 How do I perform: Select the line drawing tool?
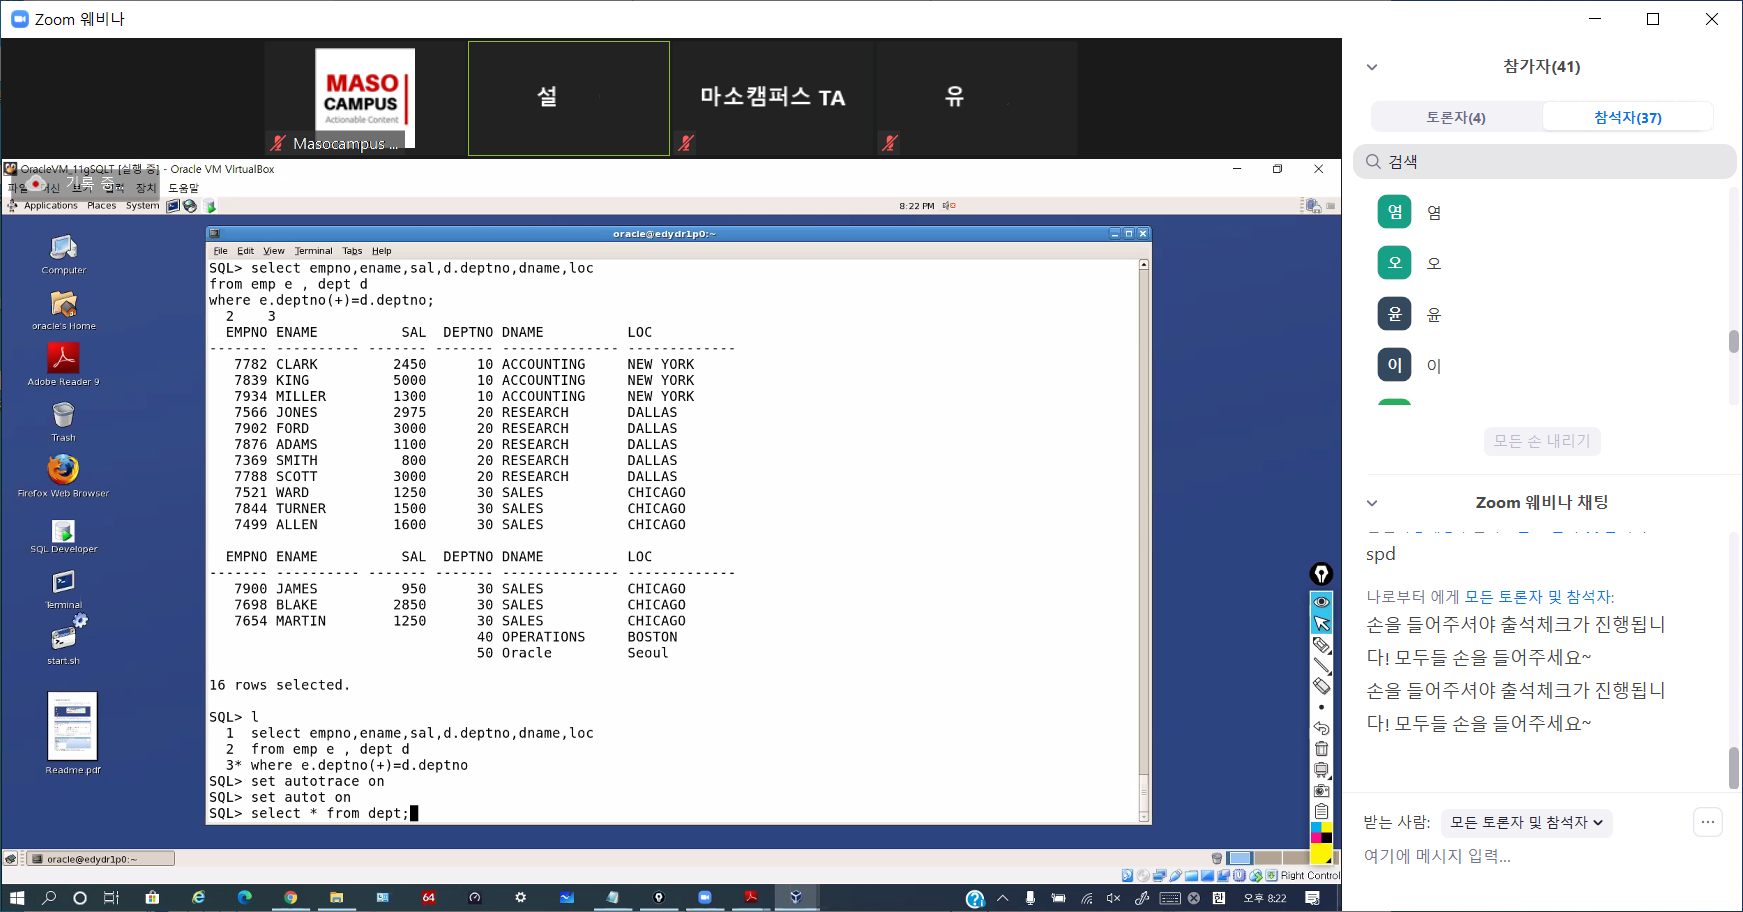tap(1321, 666)
